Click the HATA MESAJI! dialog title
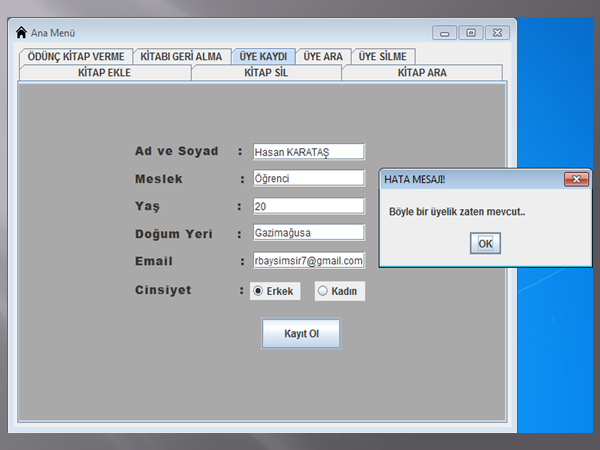 coord(414,179)
